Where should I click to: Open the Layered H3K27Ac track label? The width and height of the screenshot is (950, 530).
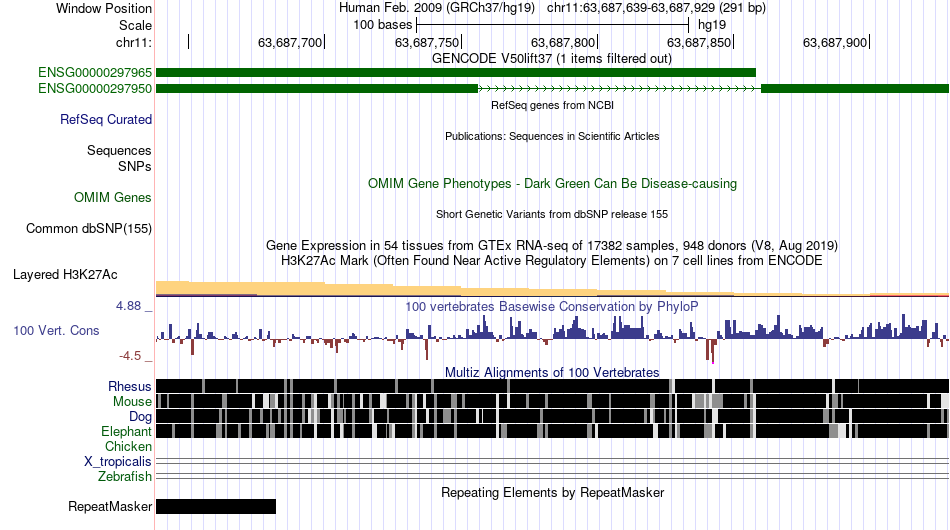tap(65, 274)
